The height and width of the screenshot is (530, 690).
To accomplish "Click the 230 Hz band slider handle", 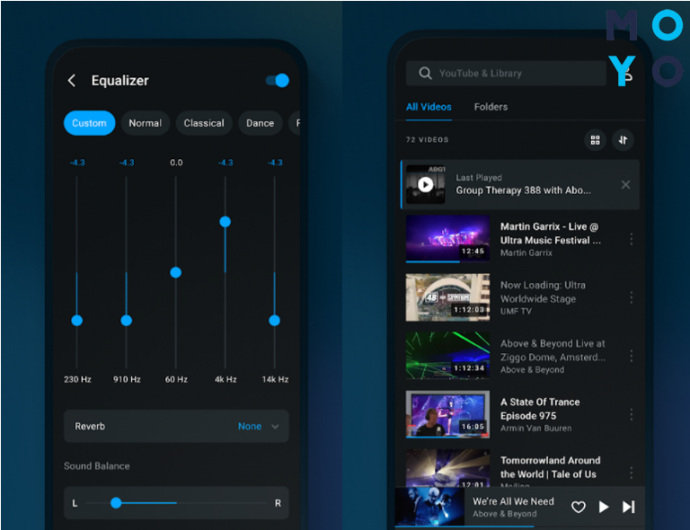I will pos(77,320).
